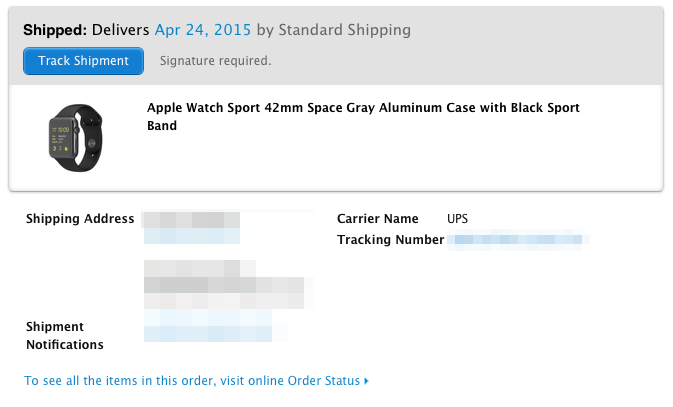The width and height of the screenshot is (673, 407).
Task: Click the Tracking Number label
Action: (390, 240)
